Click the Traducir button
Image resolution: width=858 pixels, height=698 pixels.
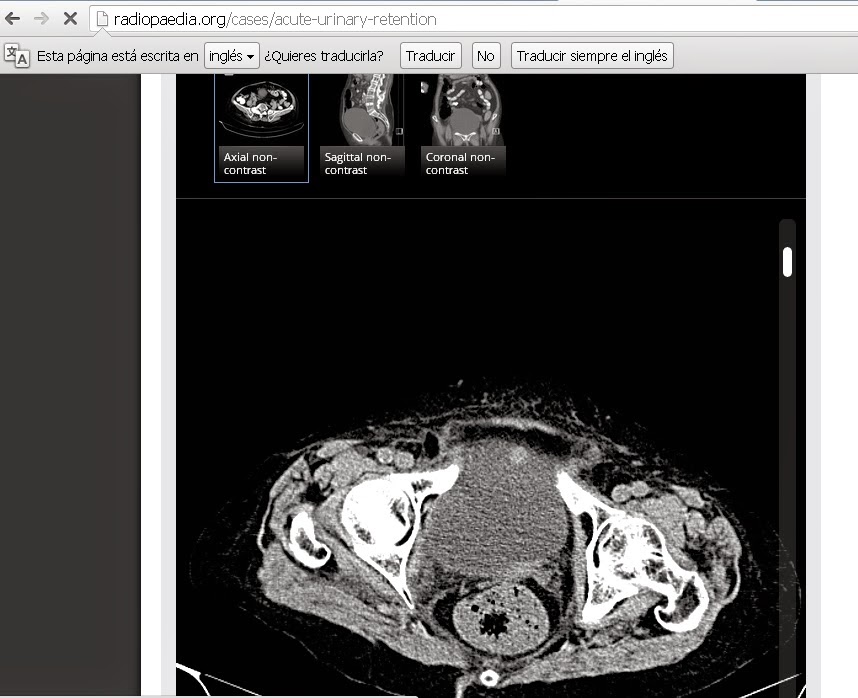tap(431, 56)
